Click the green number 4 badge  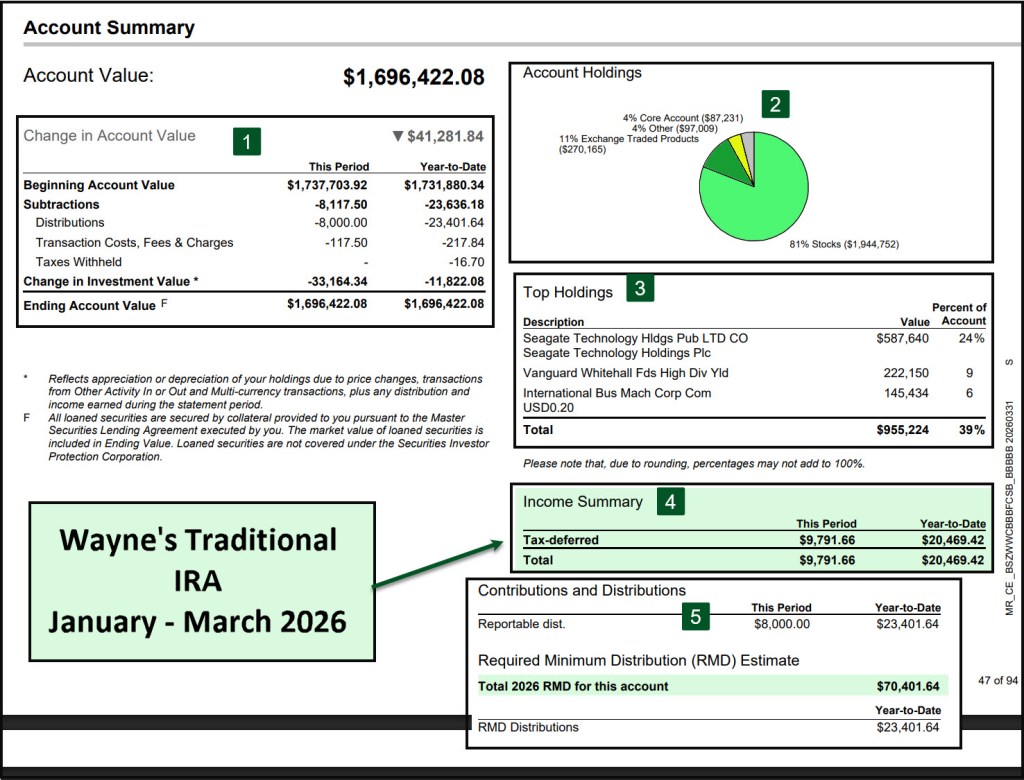pos(671,502)
